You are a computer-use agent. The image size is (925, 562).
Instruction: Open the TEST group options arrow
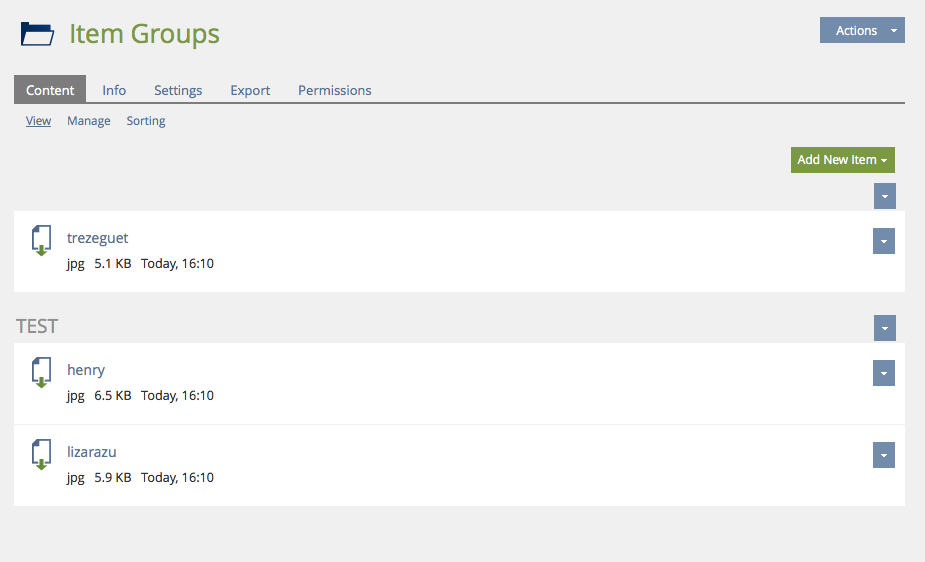tap(884, 328)
